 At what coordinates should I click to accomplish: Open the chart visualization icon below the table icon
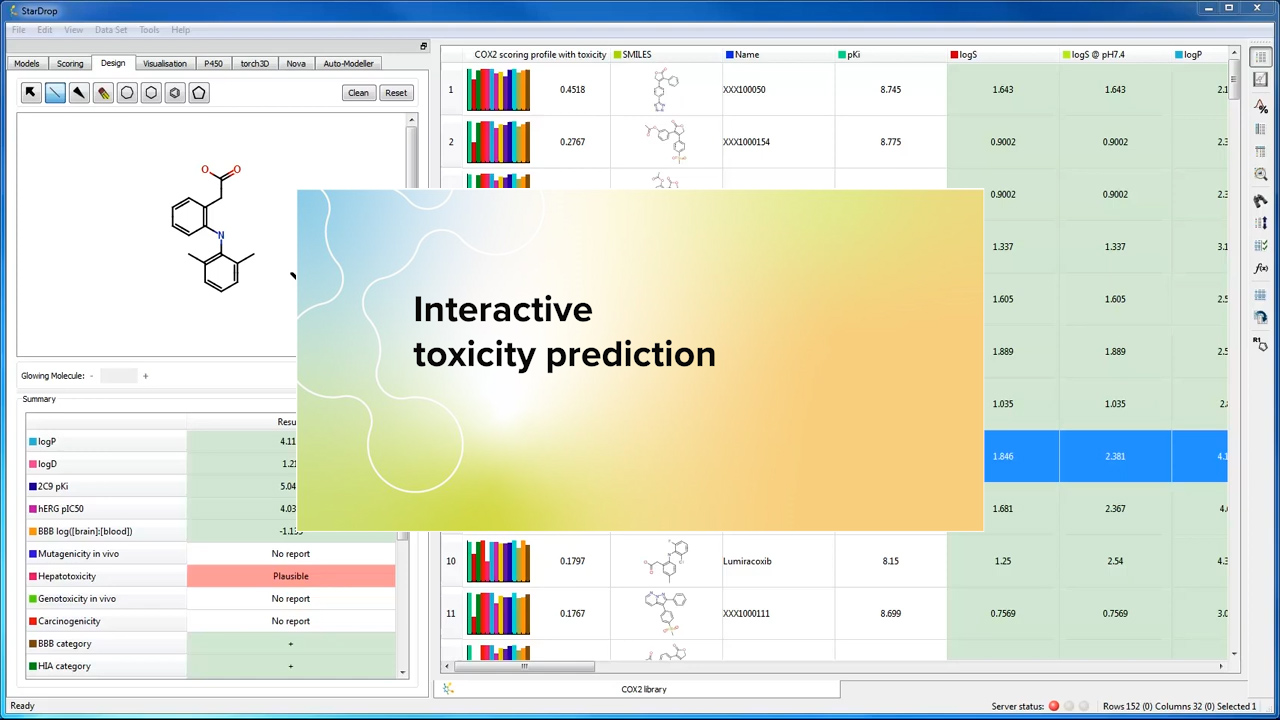[1261, 80]
